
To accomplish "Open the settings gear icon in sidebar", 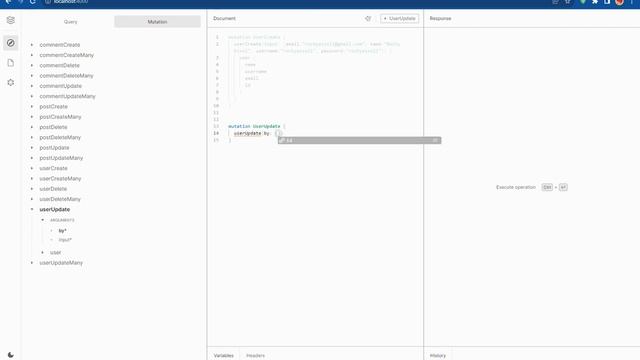I will coord(11,82).
